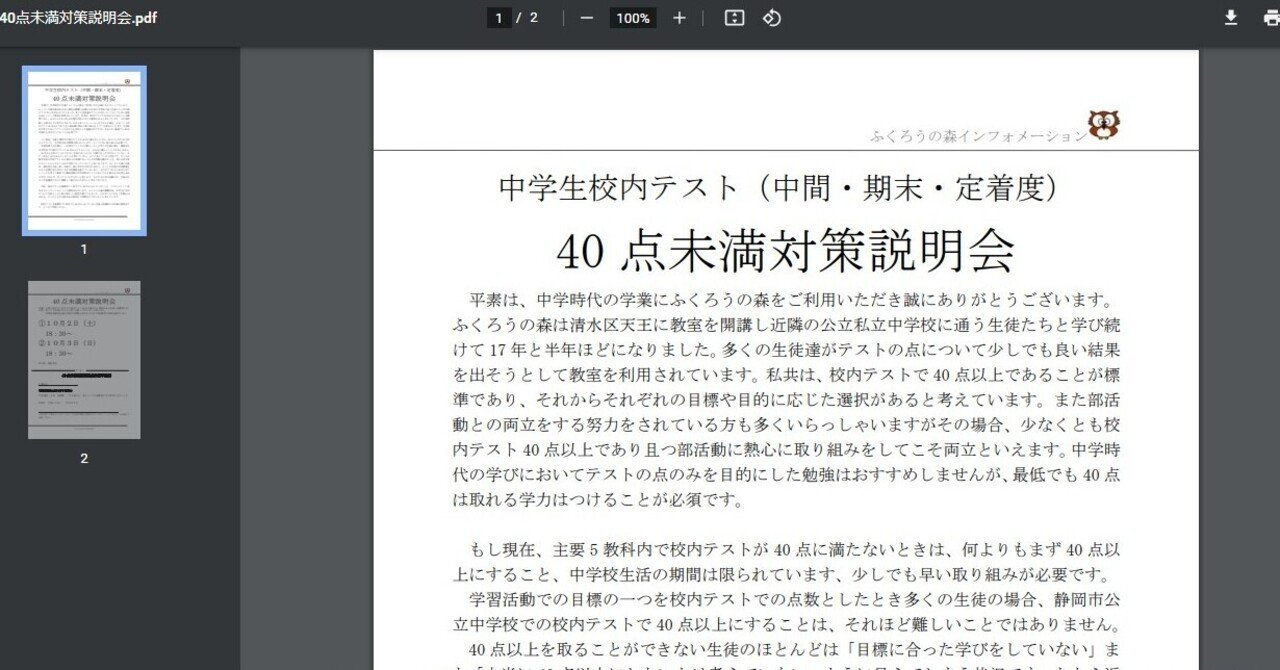Select the owl illustration near ふくろうの森インフォメーション
1280x670 pixels.
pyautogui.click(x=1104, y=125)
